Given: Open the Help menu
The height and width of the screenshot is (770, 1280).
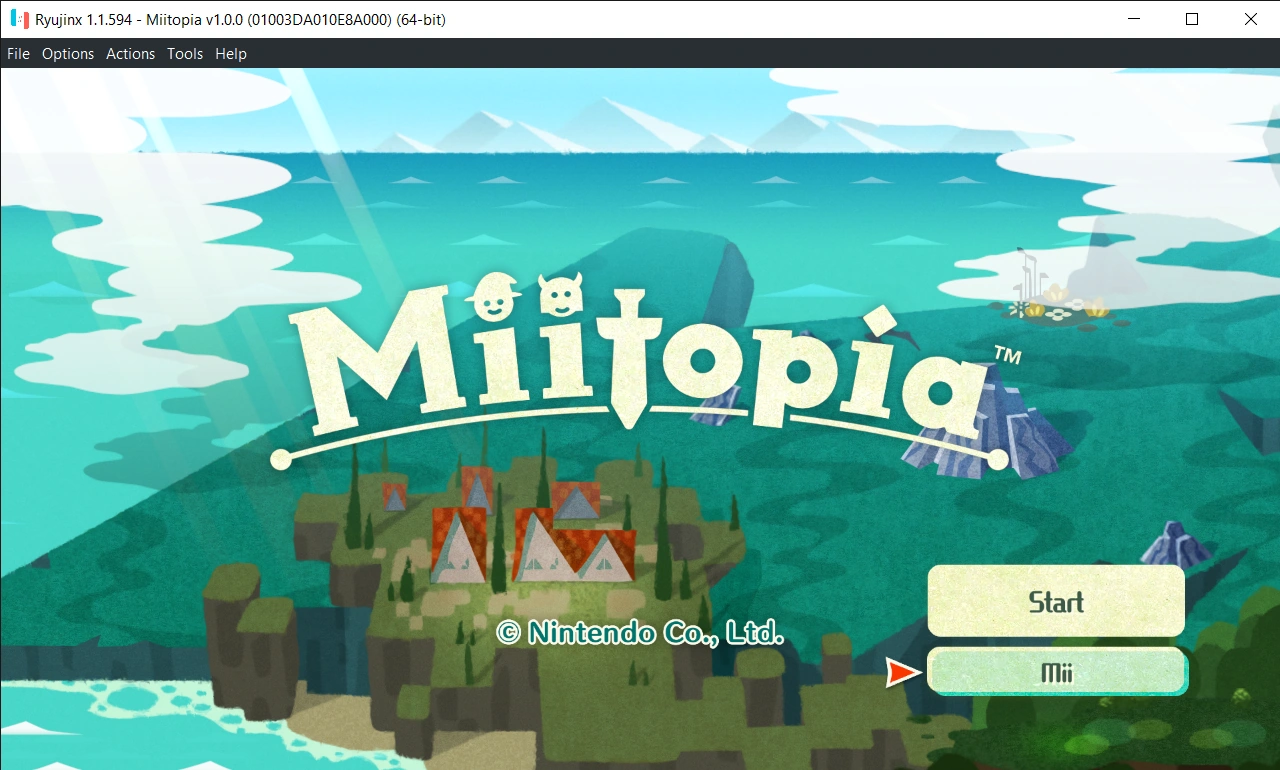Looking at the screenshot, I should (x=230, y=54).
